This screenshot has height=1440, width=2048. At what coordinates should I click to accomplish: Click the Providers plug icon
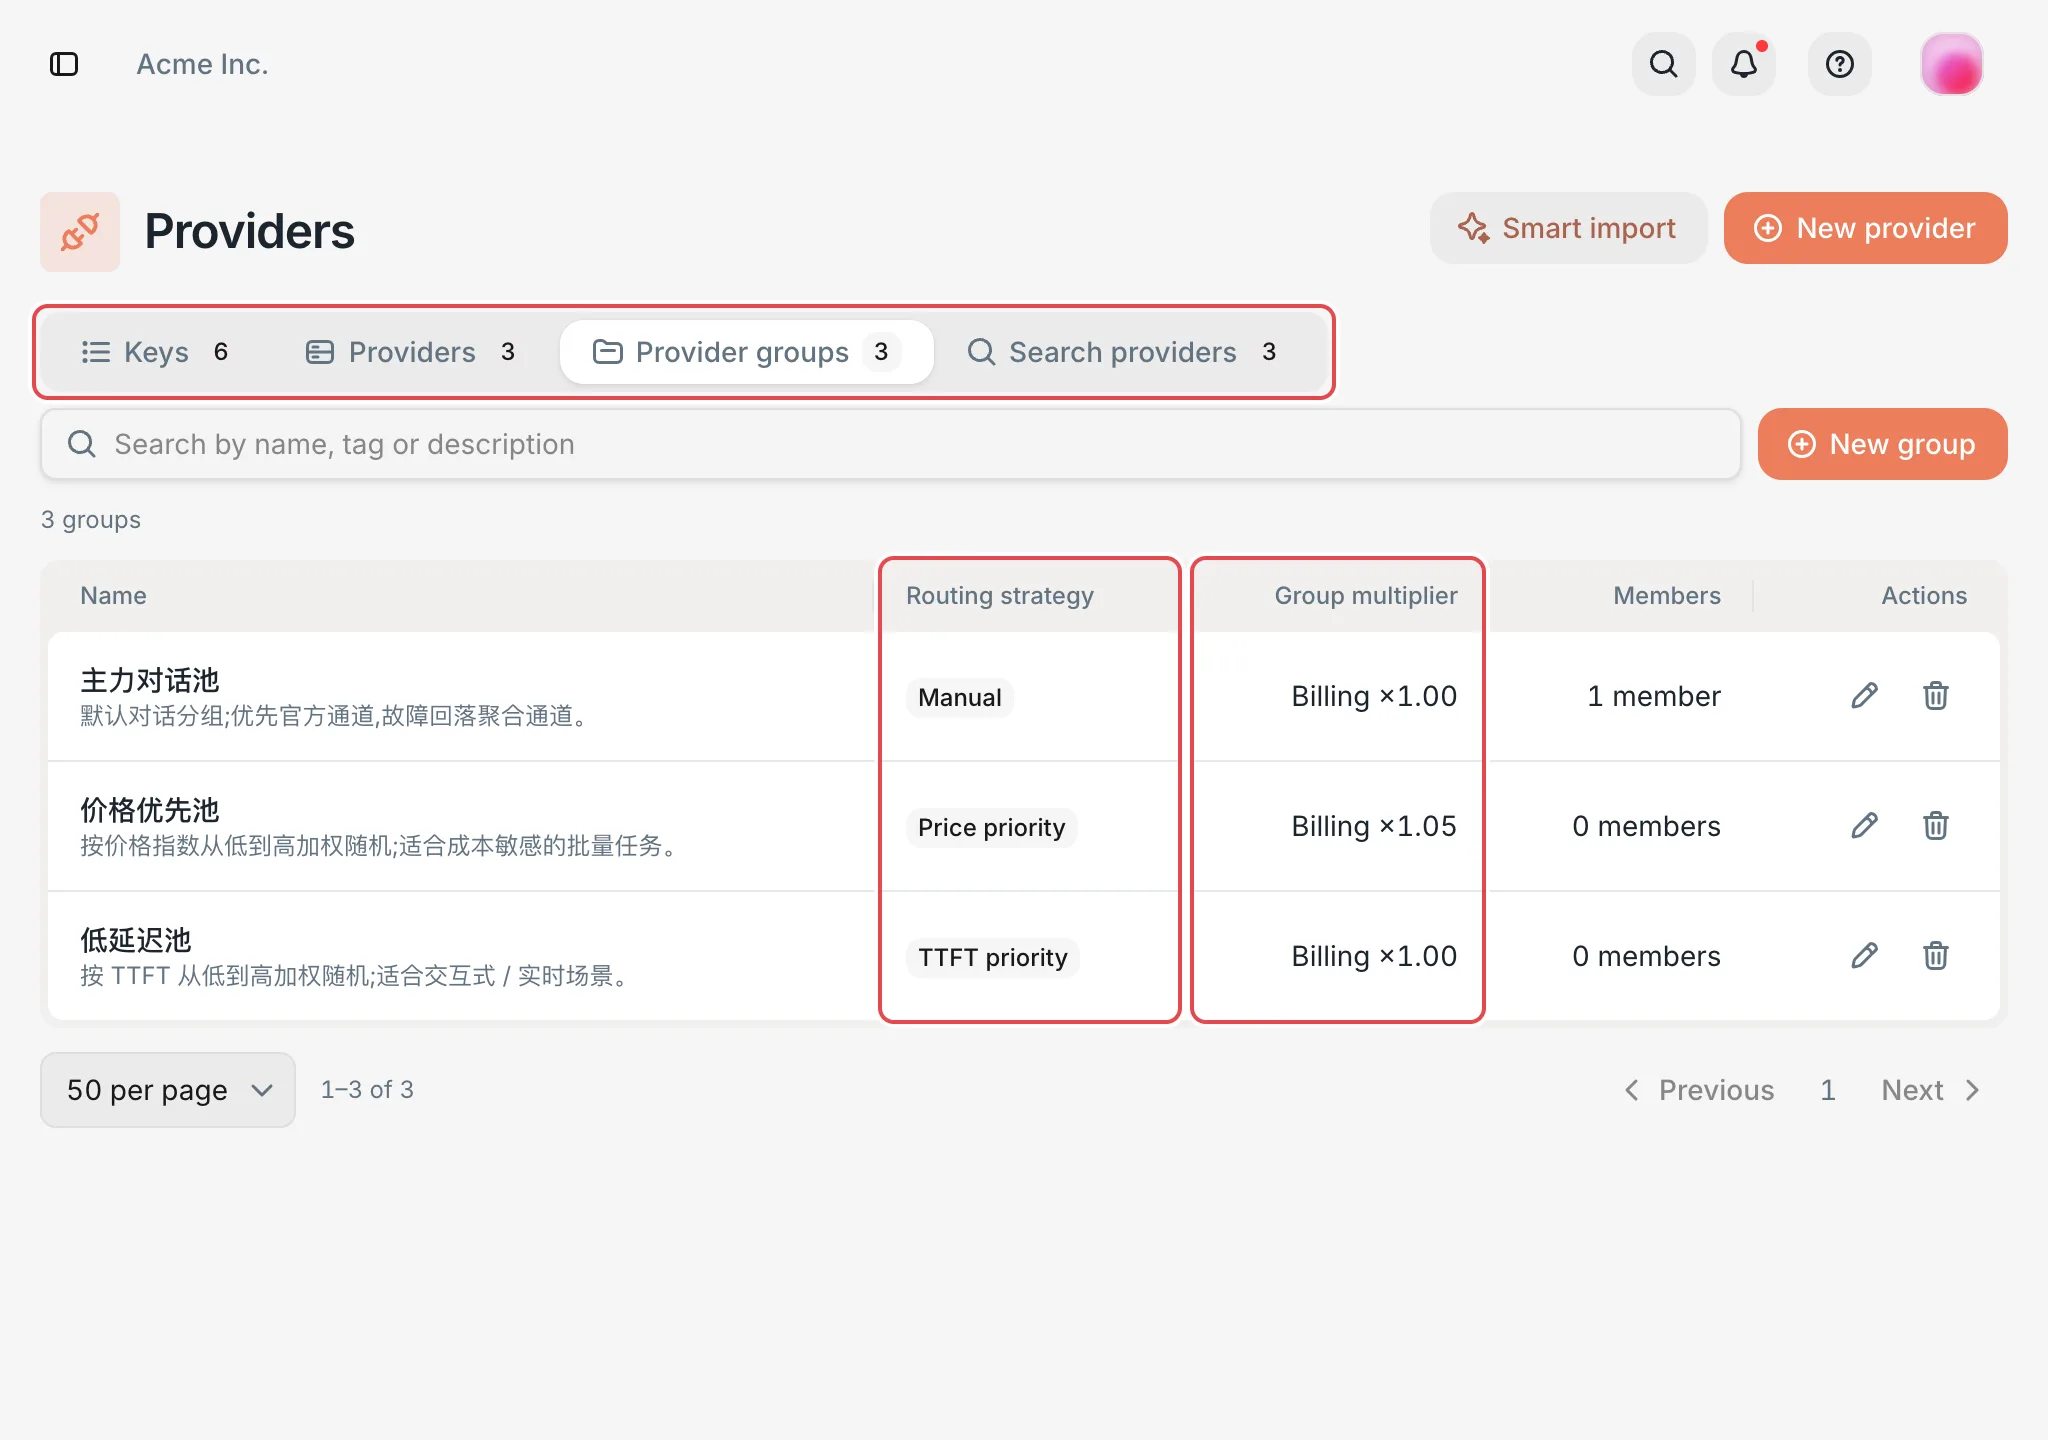click(x=80, y=232)
